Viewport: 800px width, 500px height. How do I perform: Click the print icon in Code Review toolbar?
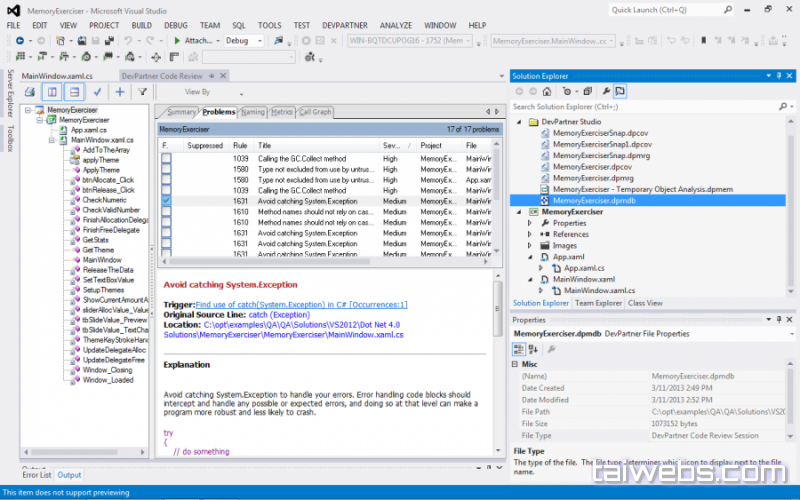[x=29, y=91]
